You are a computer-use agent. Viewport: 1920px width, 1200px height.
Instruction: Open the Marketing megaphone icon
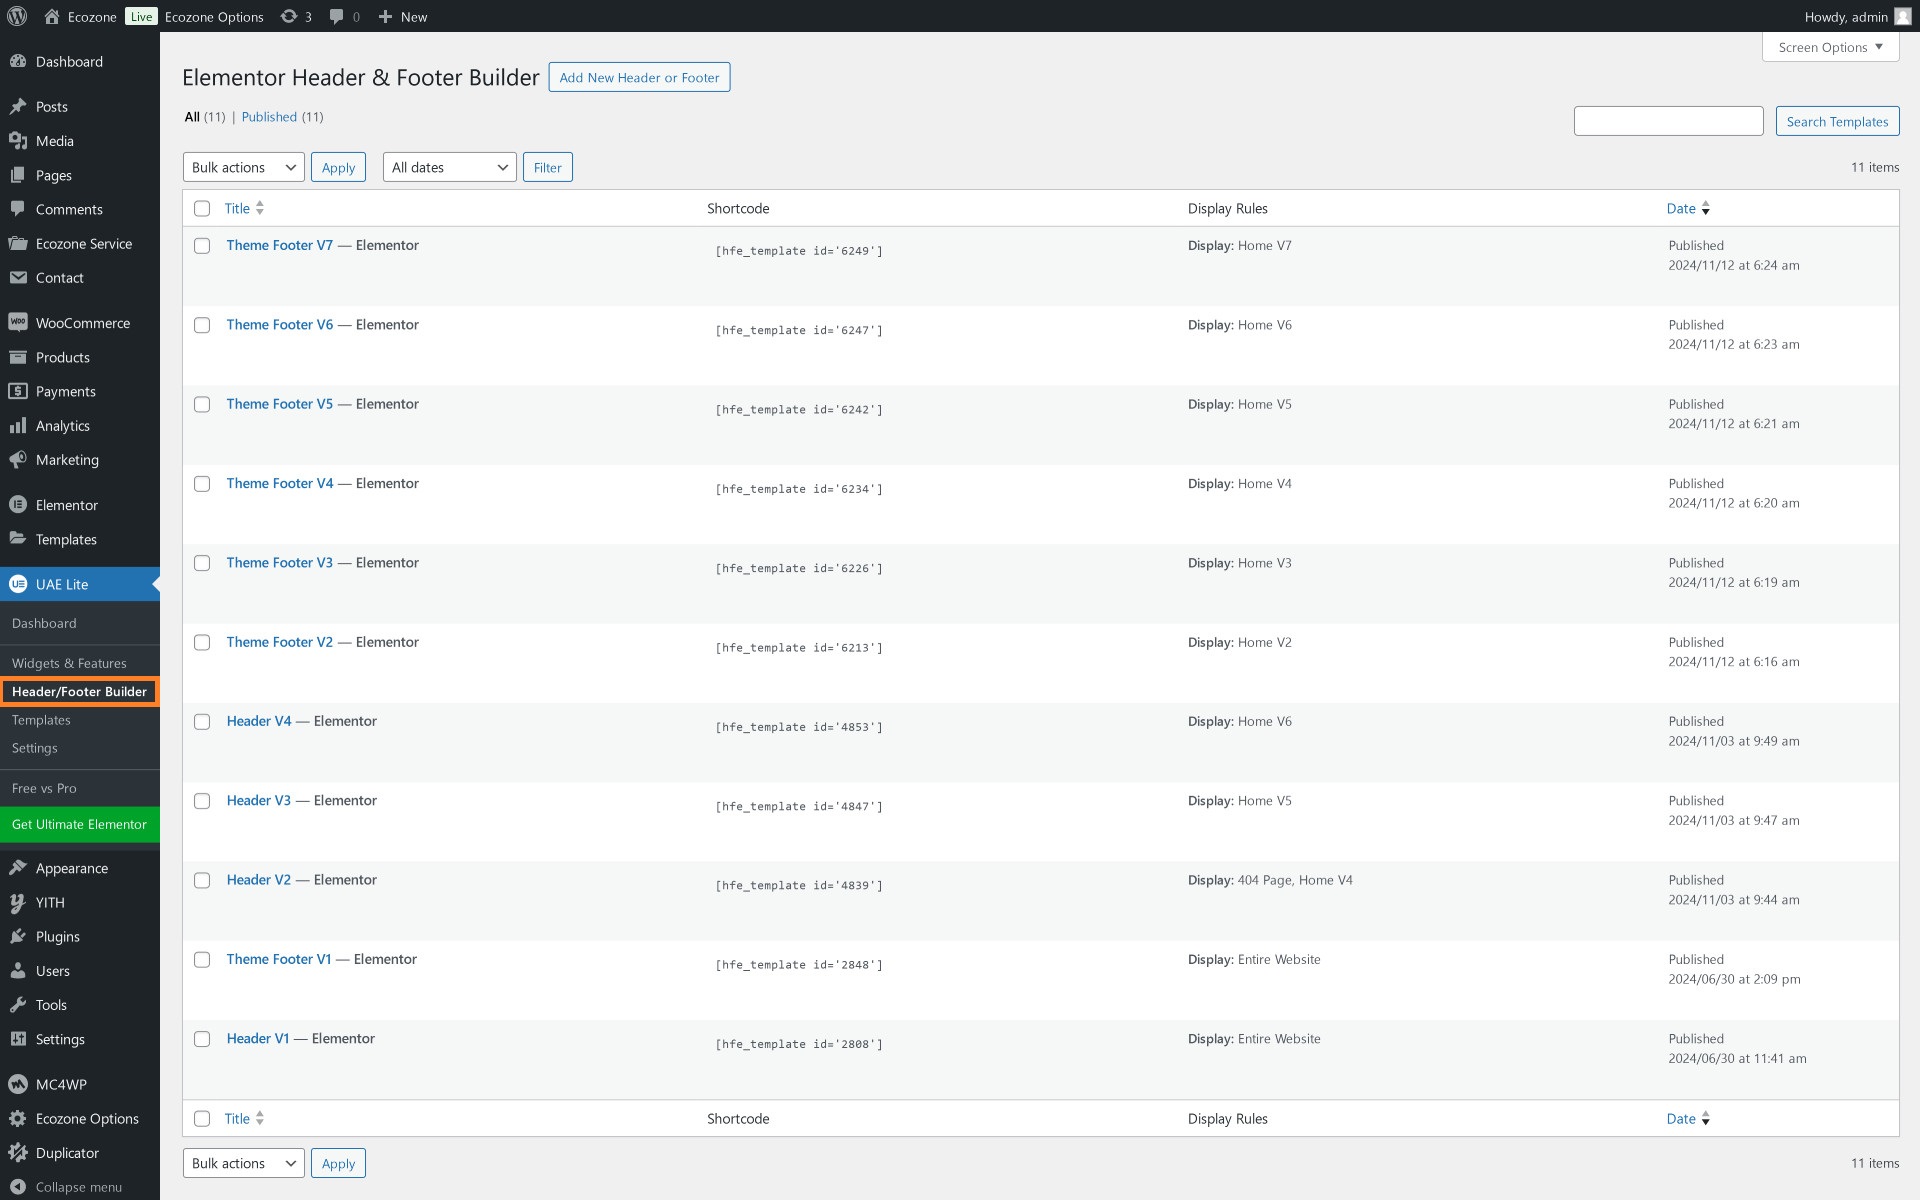17,460
